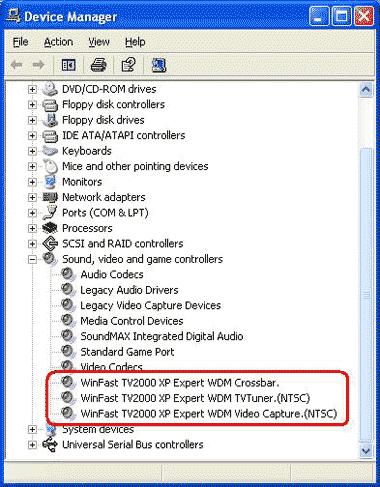Collapse Sound, video and game controllers node
Screen dimensions: 380x487
32,259
